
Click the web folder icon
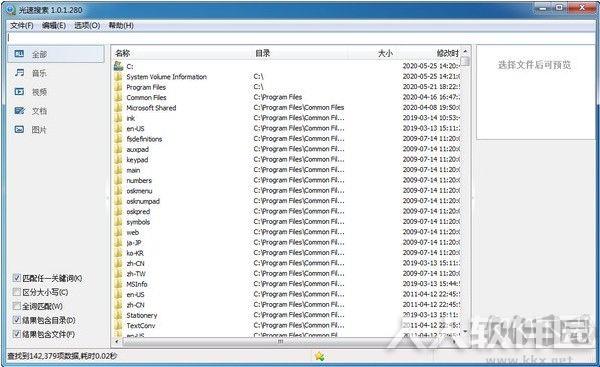118,232
